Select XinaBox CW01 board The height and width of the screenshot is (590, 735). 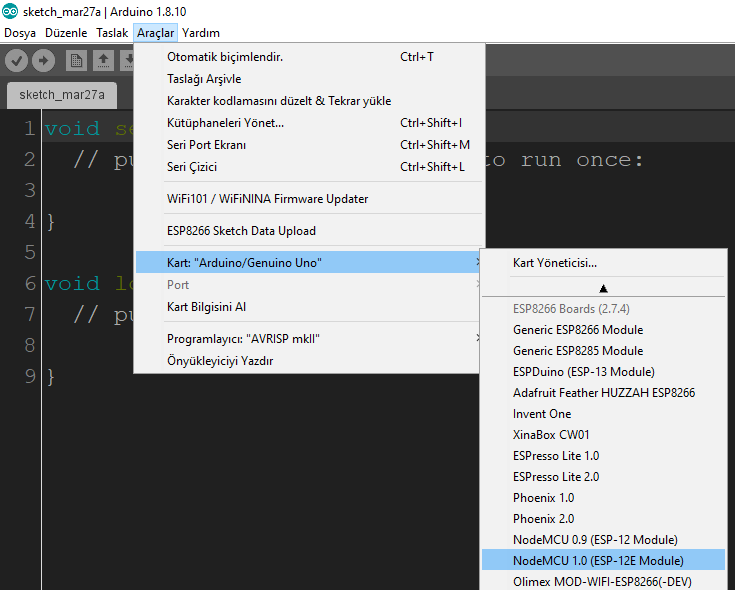point(604,435)
